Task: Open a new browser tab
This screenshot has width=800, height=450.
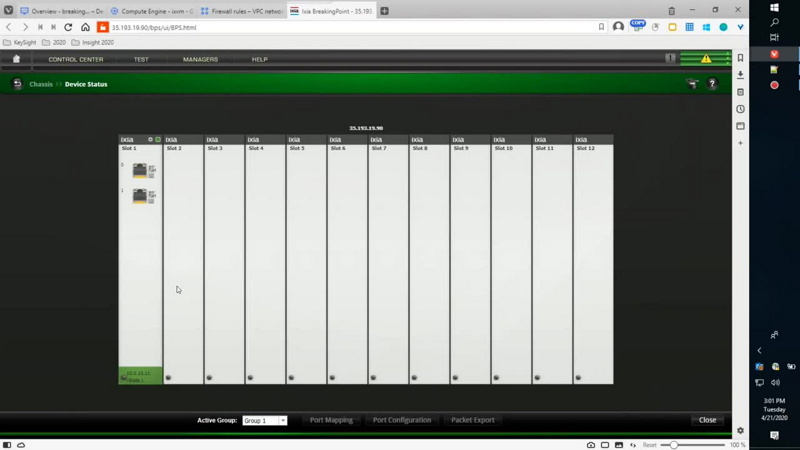Action: coord(384,11)
